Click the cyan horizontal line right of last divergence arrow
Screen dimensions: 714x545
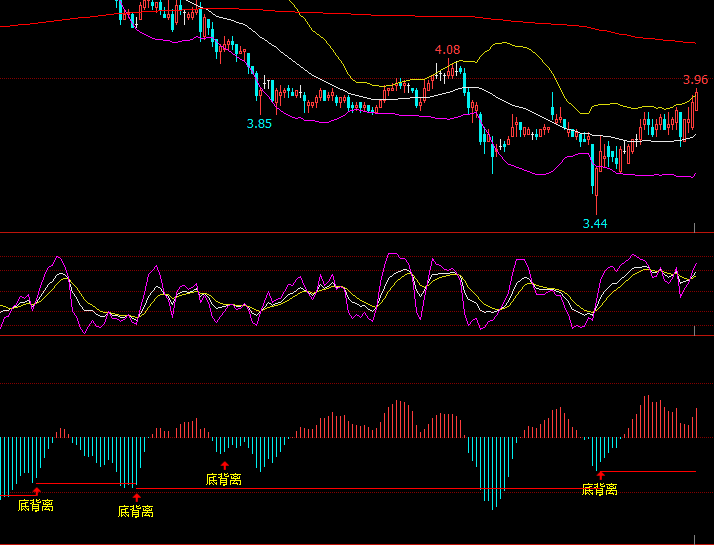pos(650,471)
